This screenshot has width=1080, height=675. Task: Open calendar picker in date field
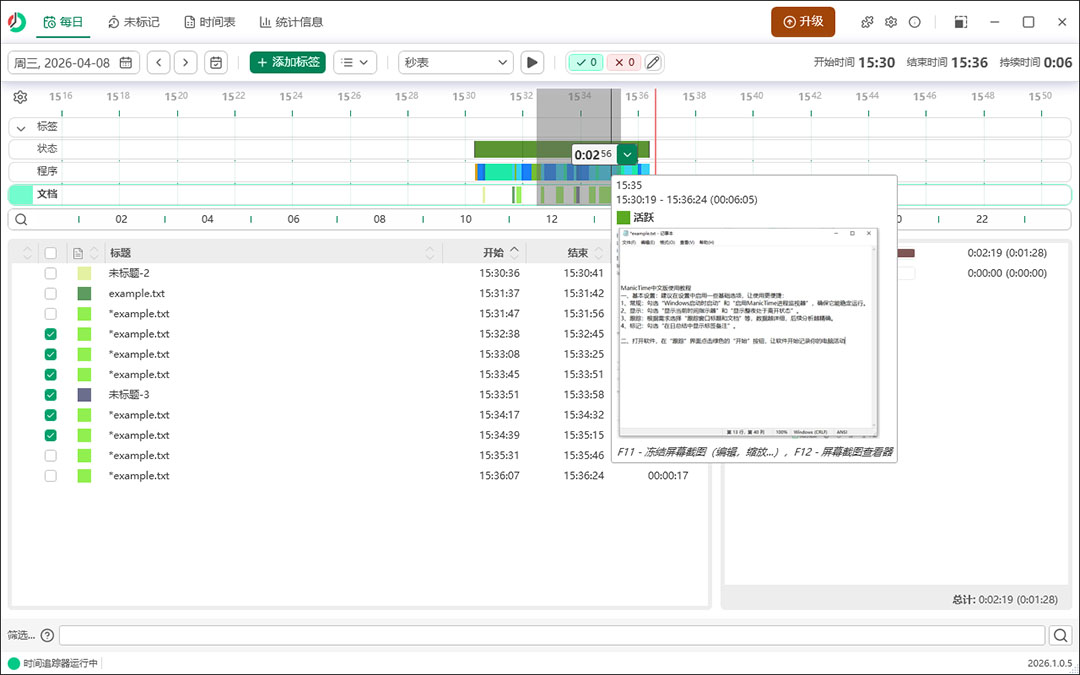(126, 63)
